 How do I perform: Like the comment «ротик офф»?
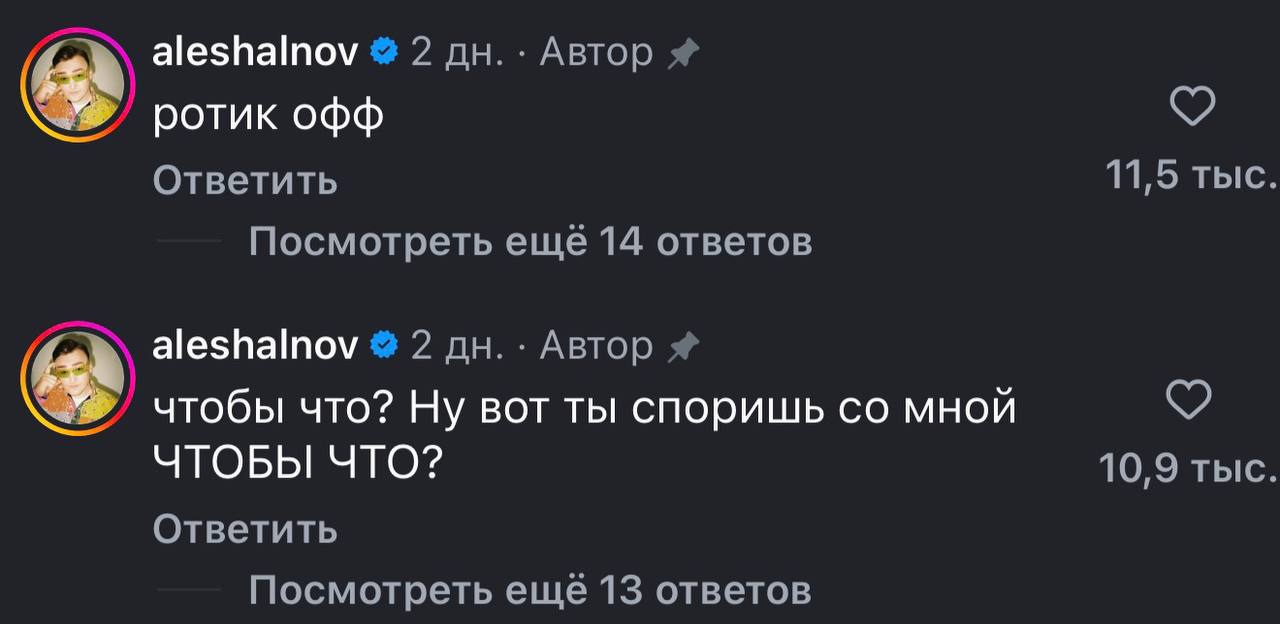pos(1191,104)
